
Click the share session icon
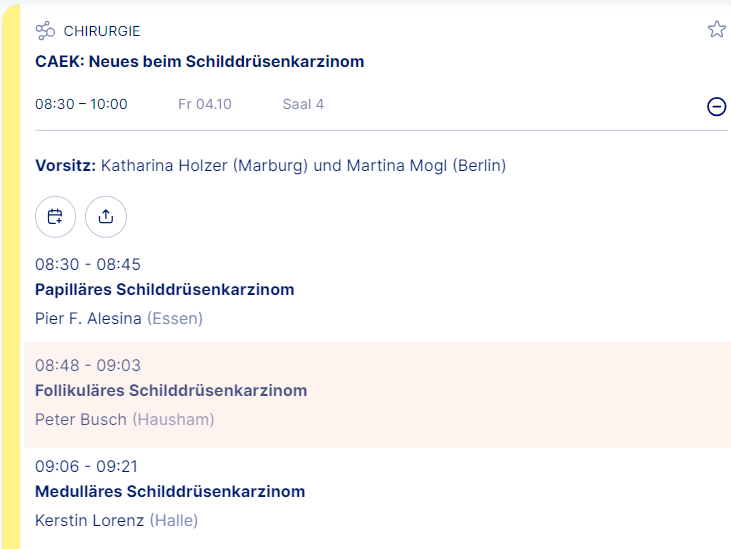pos(106,217)
